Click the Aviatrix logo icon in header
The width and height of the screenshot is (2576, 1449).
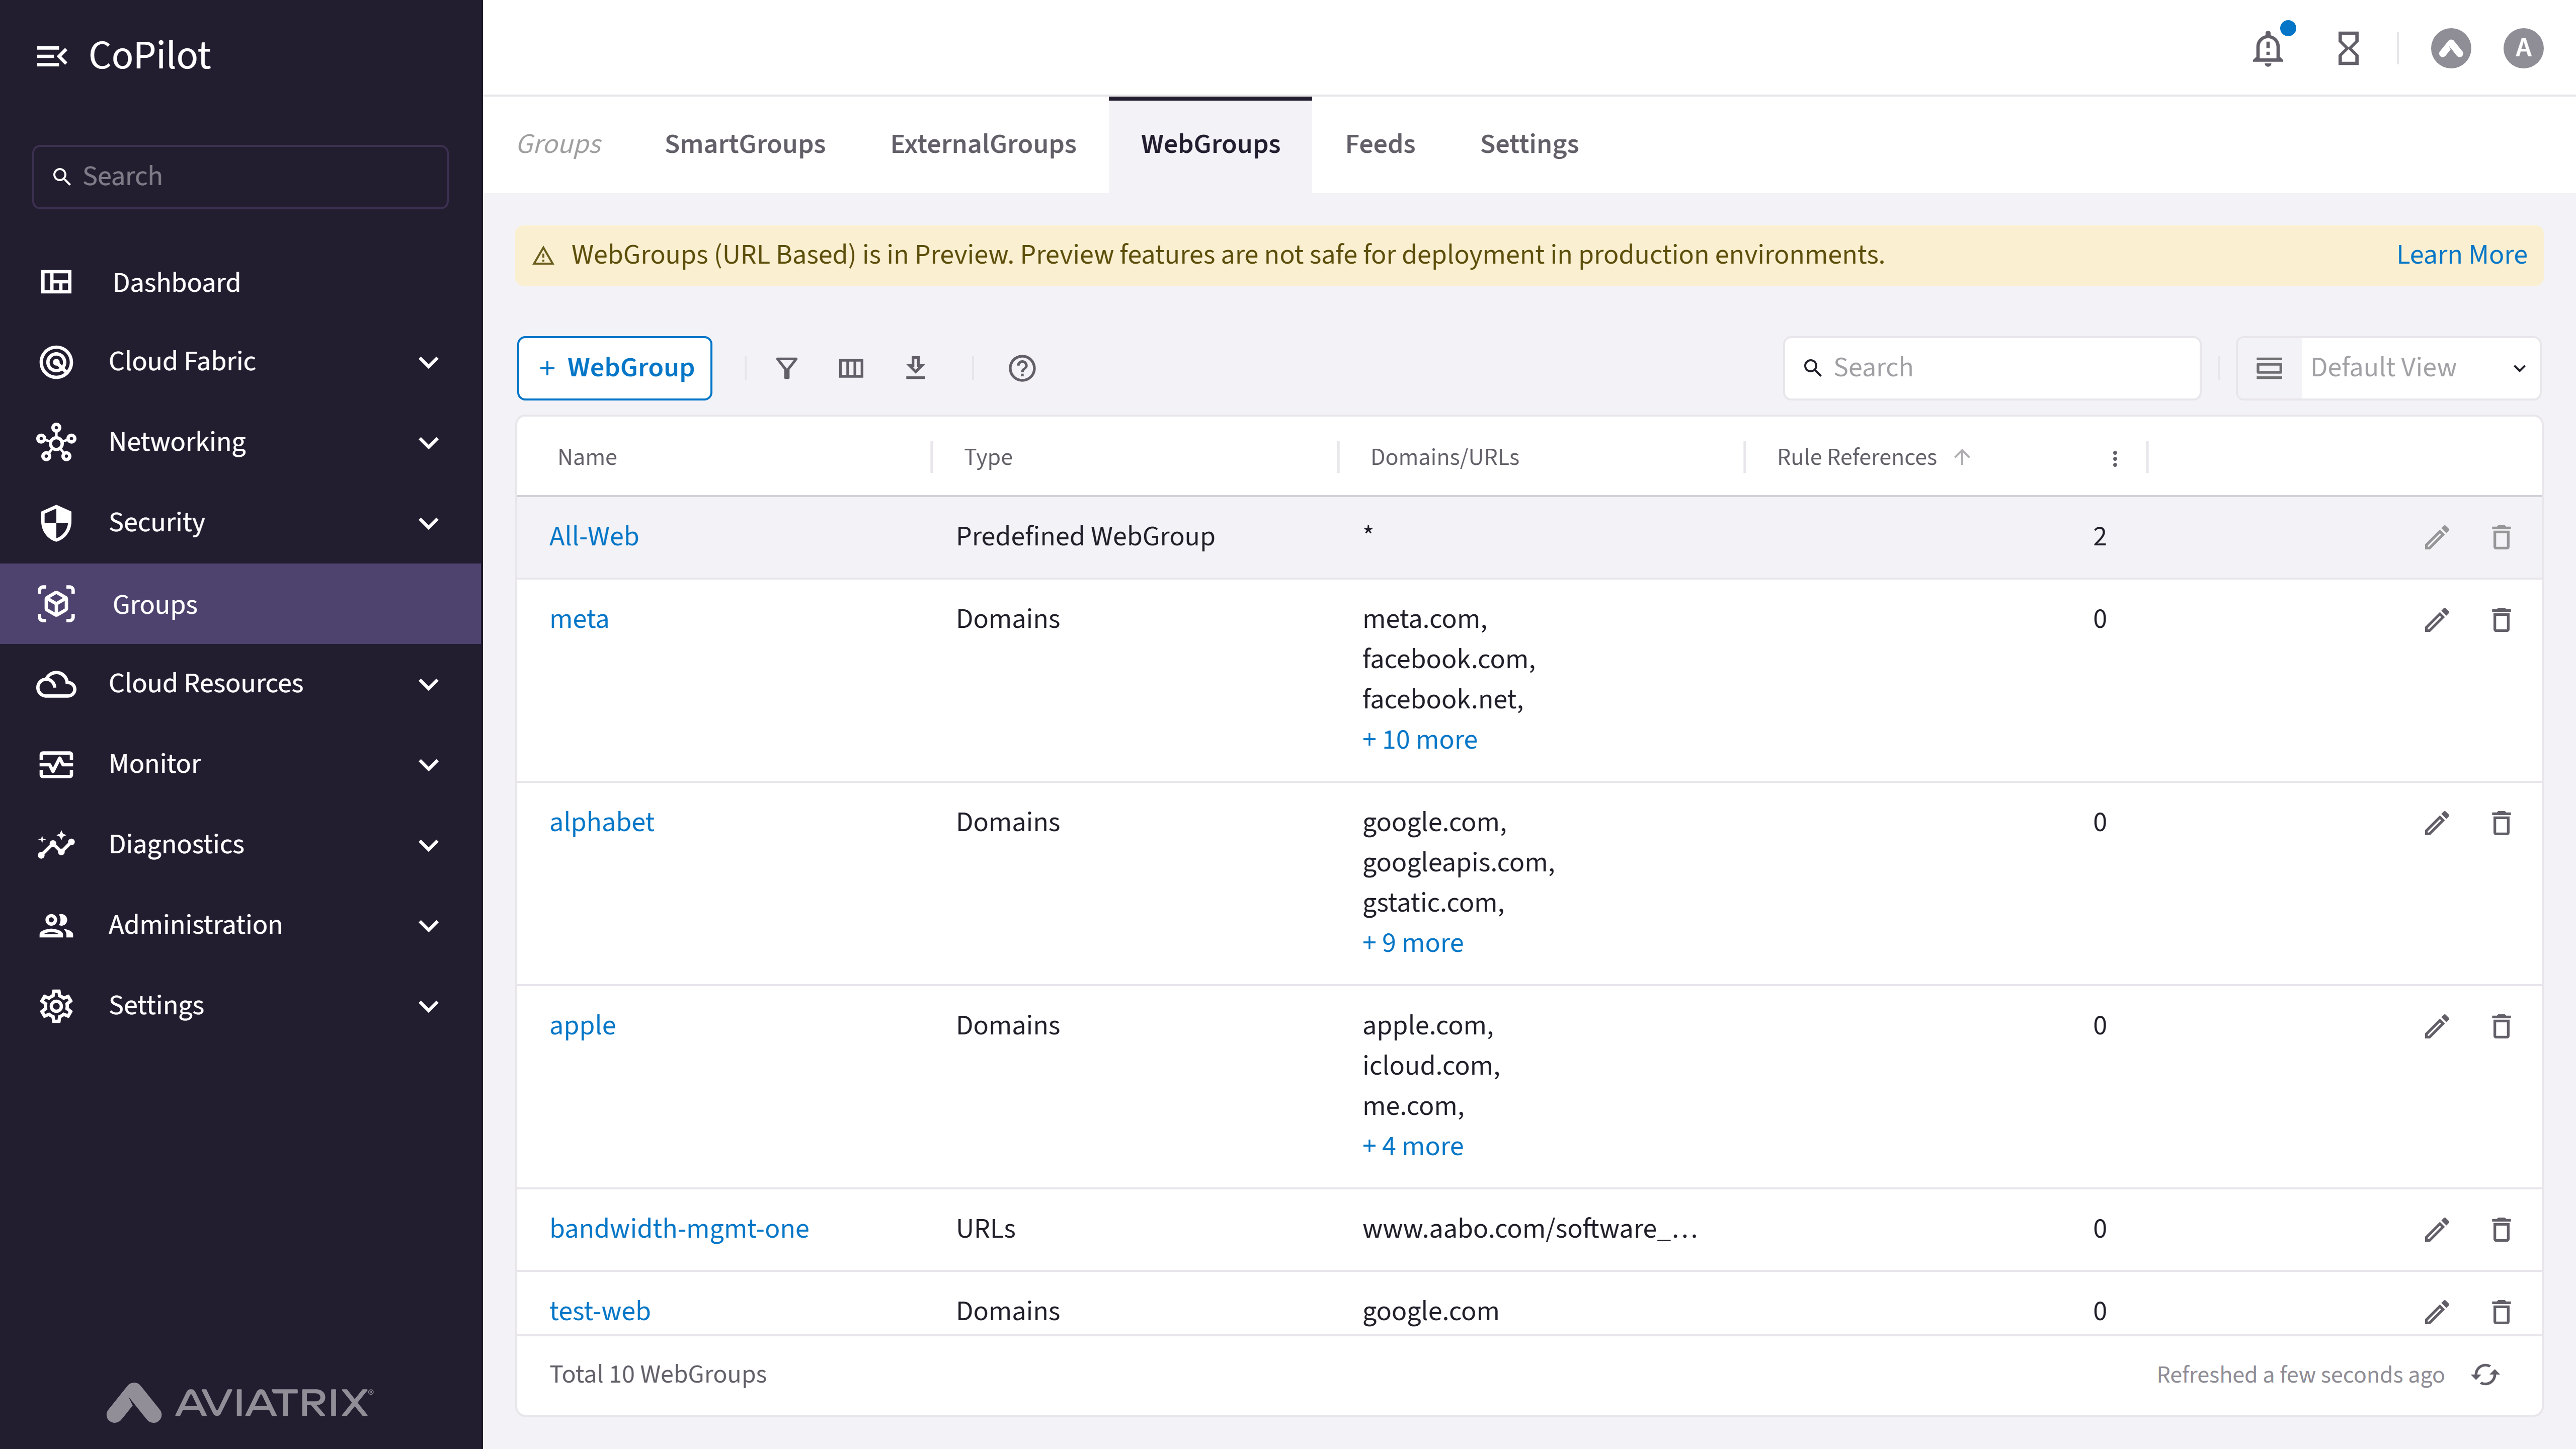[2450, 48]
